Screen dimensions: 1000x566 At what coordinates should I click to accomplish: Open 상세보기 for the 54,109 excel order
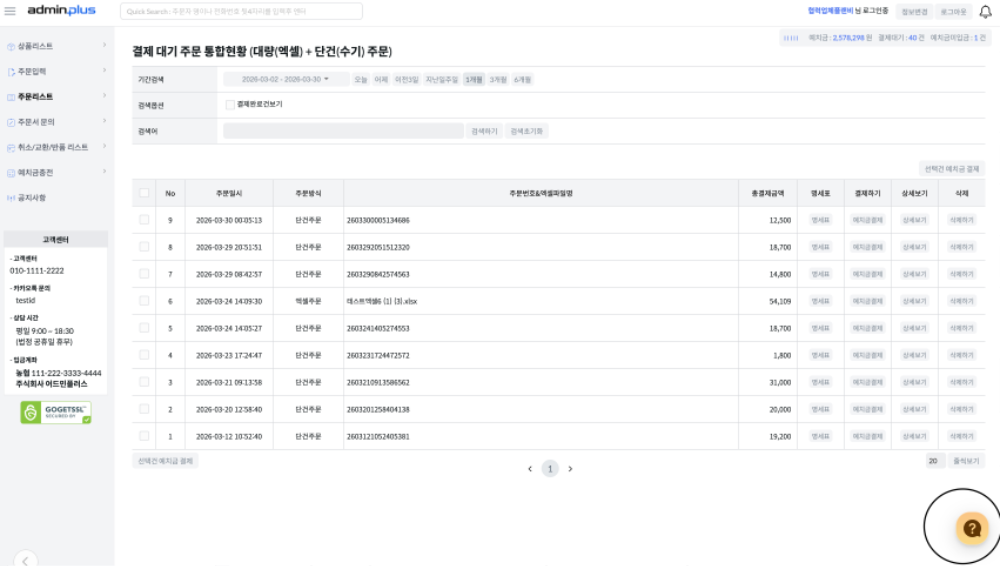tap(915, 301)
